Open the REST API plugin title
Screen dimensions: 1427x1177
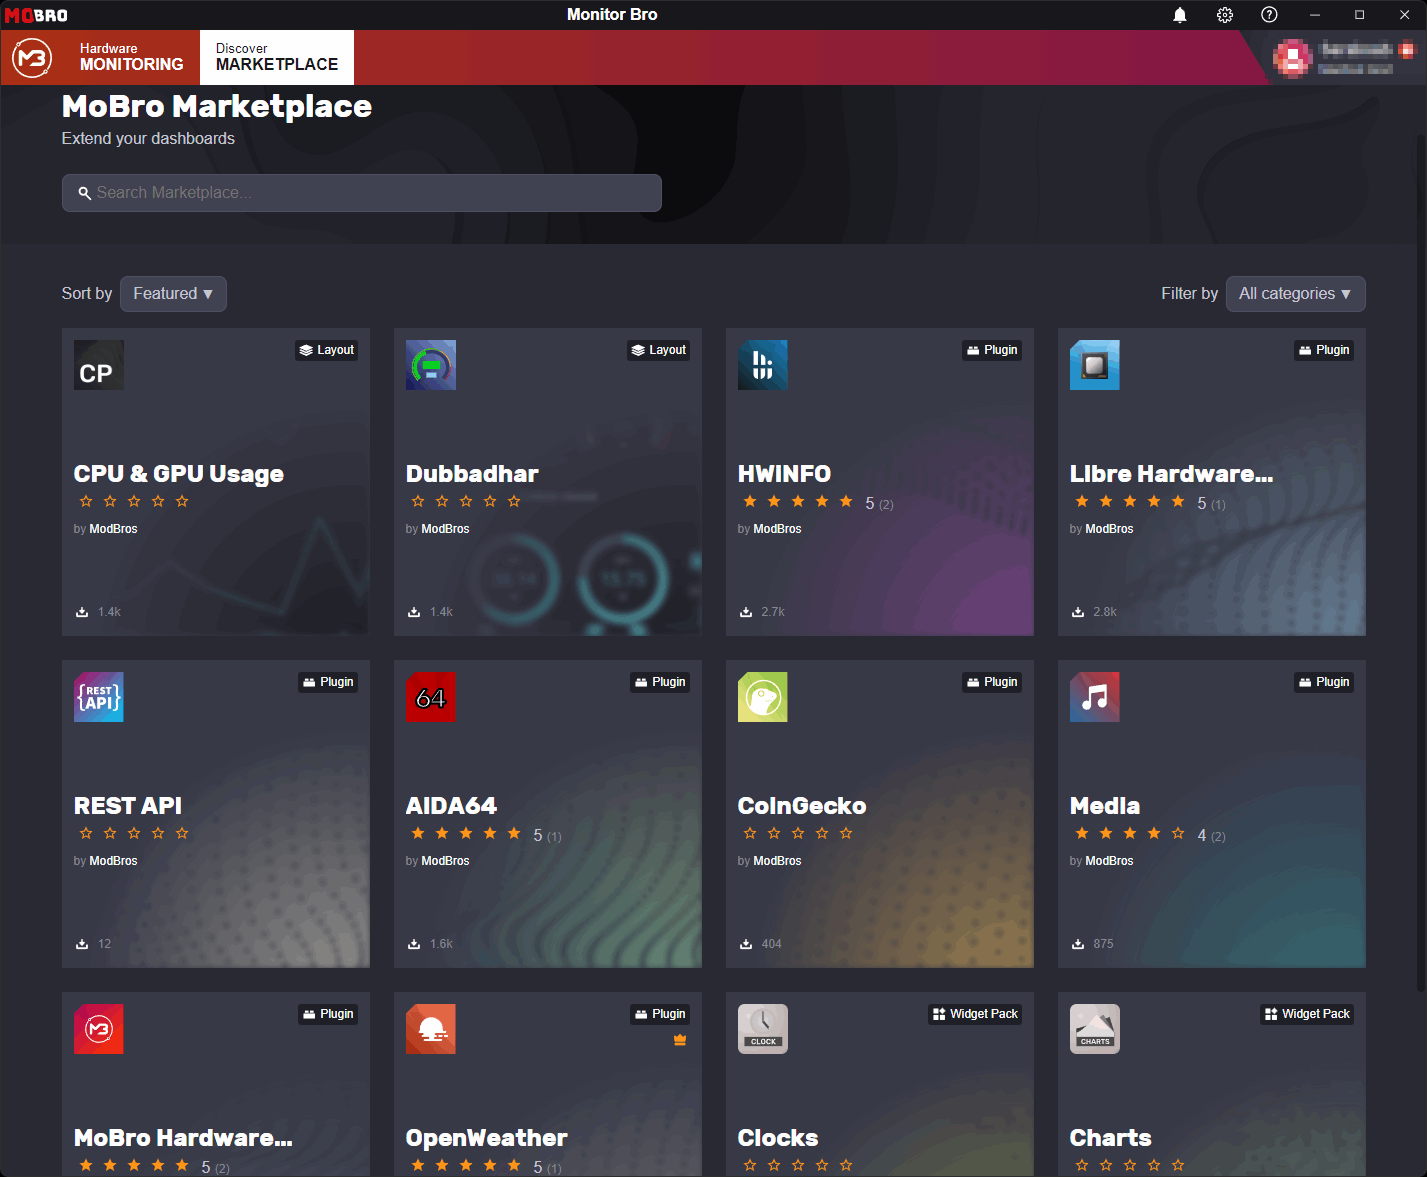pyautogui.click(x=128, y=806)
